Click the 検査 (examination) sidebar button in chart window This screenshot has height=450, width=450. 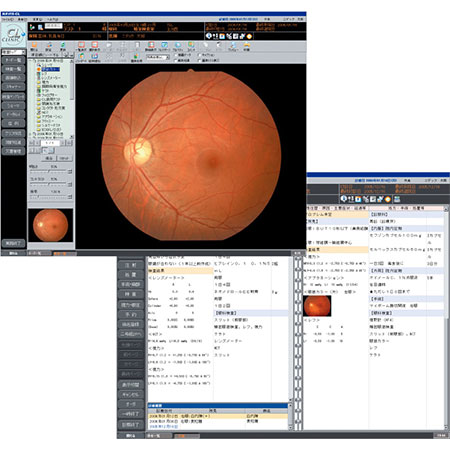[130, 295]
